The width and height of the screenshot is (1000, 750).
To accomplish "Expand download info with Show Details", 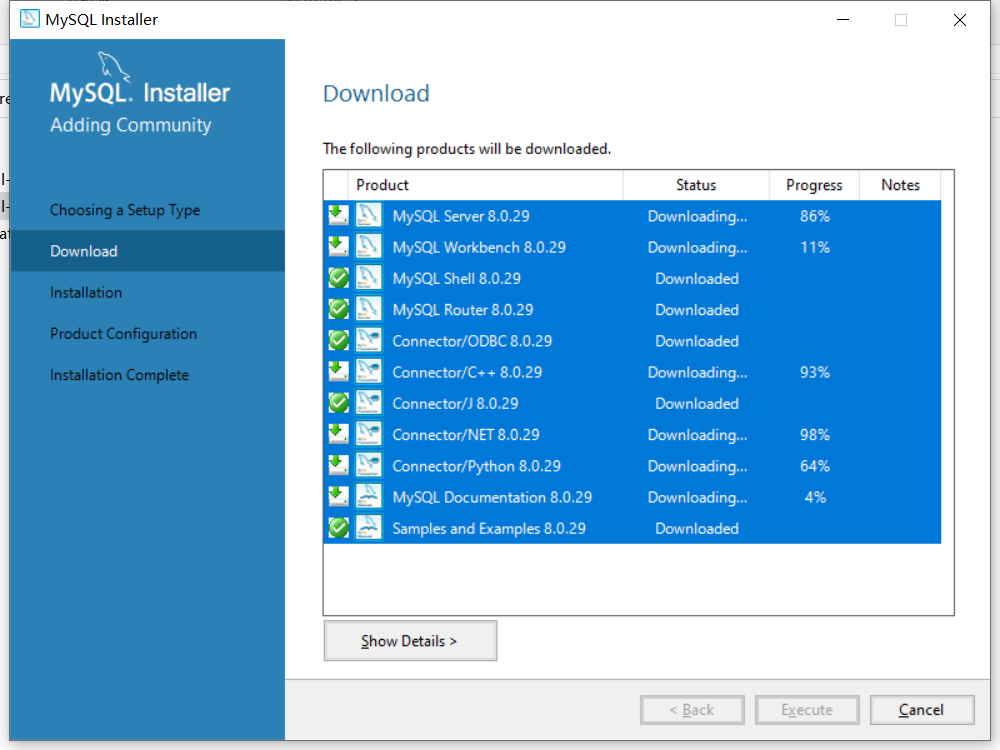I will [410, 641].
